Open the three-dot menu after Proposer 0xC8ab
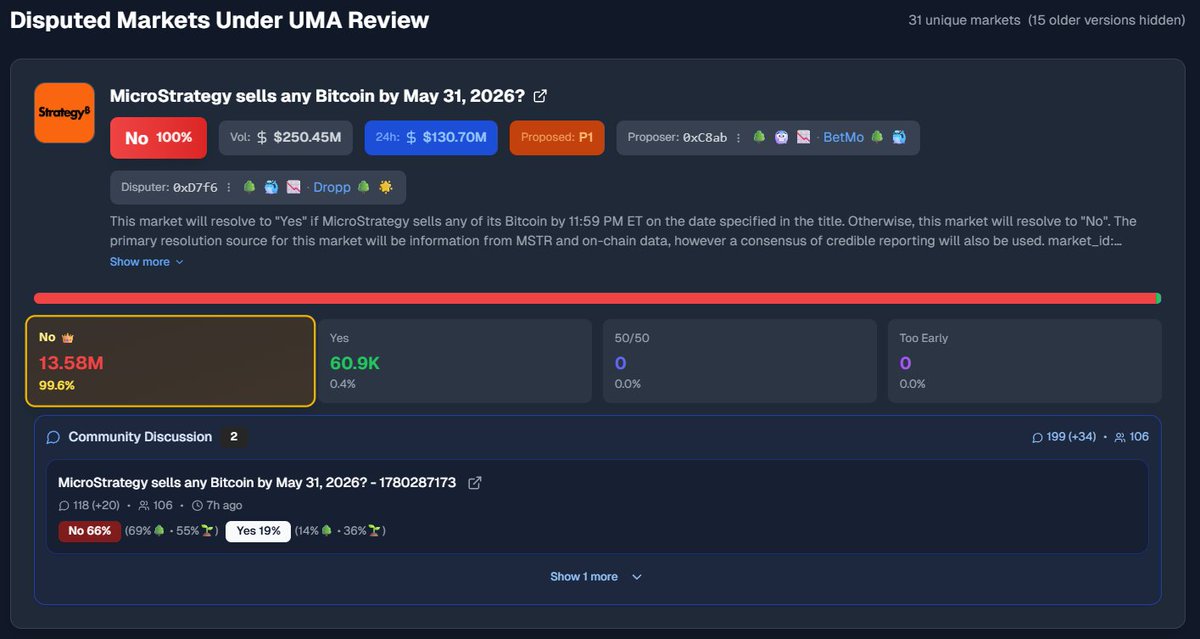Screen dimensions: 1200x639 [x=739, y=138]
